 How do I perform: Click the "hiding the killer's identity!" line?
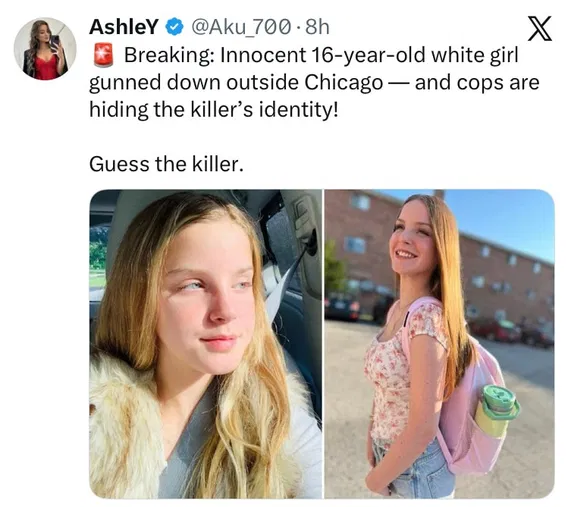[x=214, y=110]
